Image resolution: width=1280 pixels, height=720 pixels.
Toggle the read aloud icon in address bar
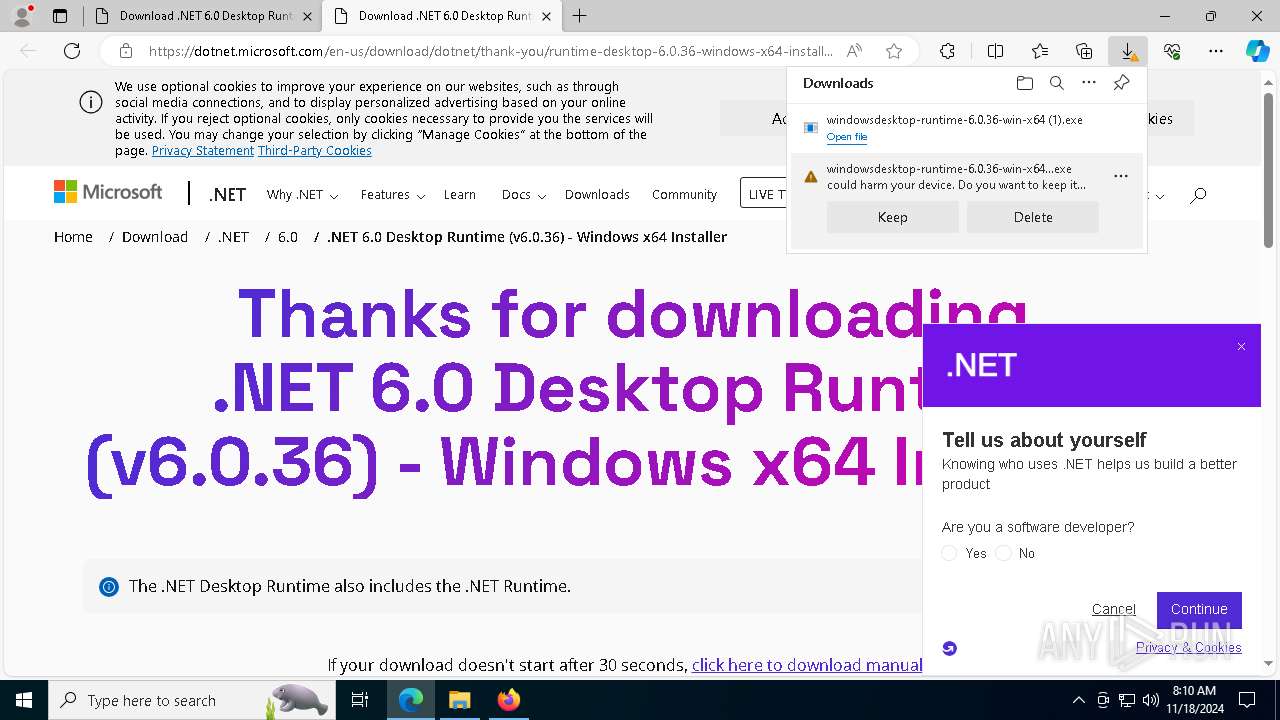click(854, 51)
